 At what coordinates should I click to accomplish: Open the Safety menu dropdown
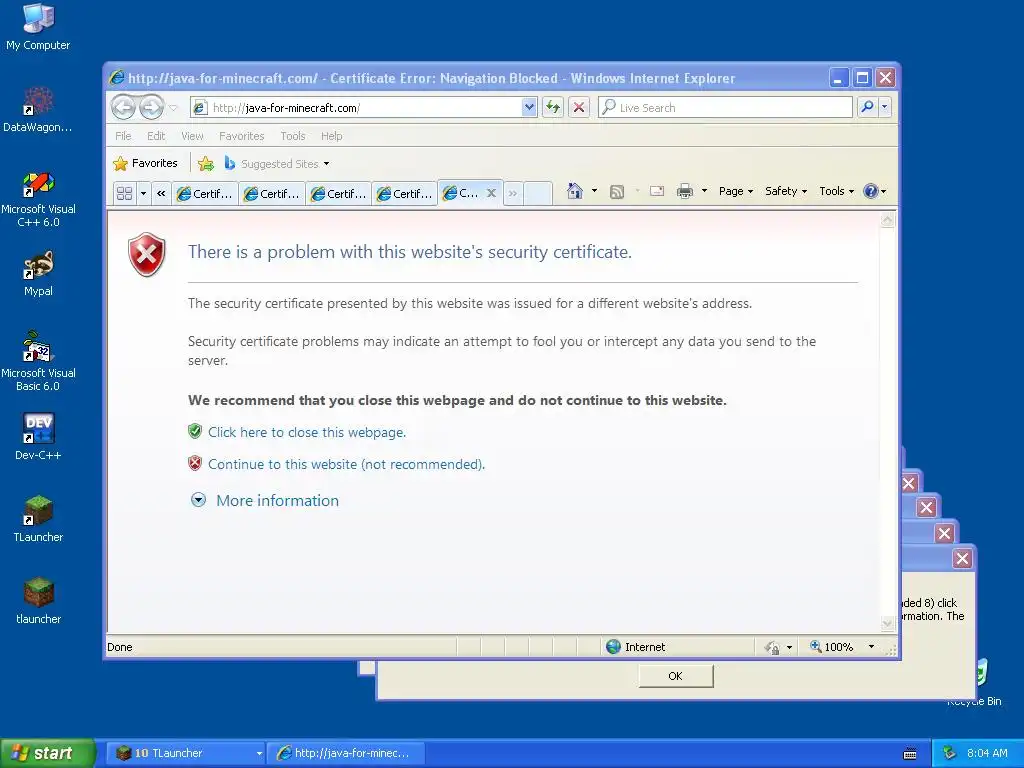click(x=786, y=191)
